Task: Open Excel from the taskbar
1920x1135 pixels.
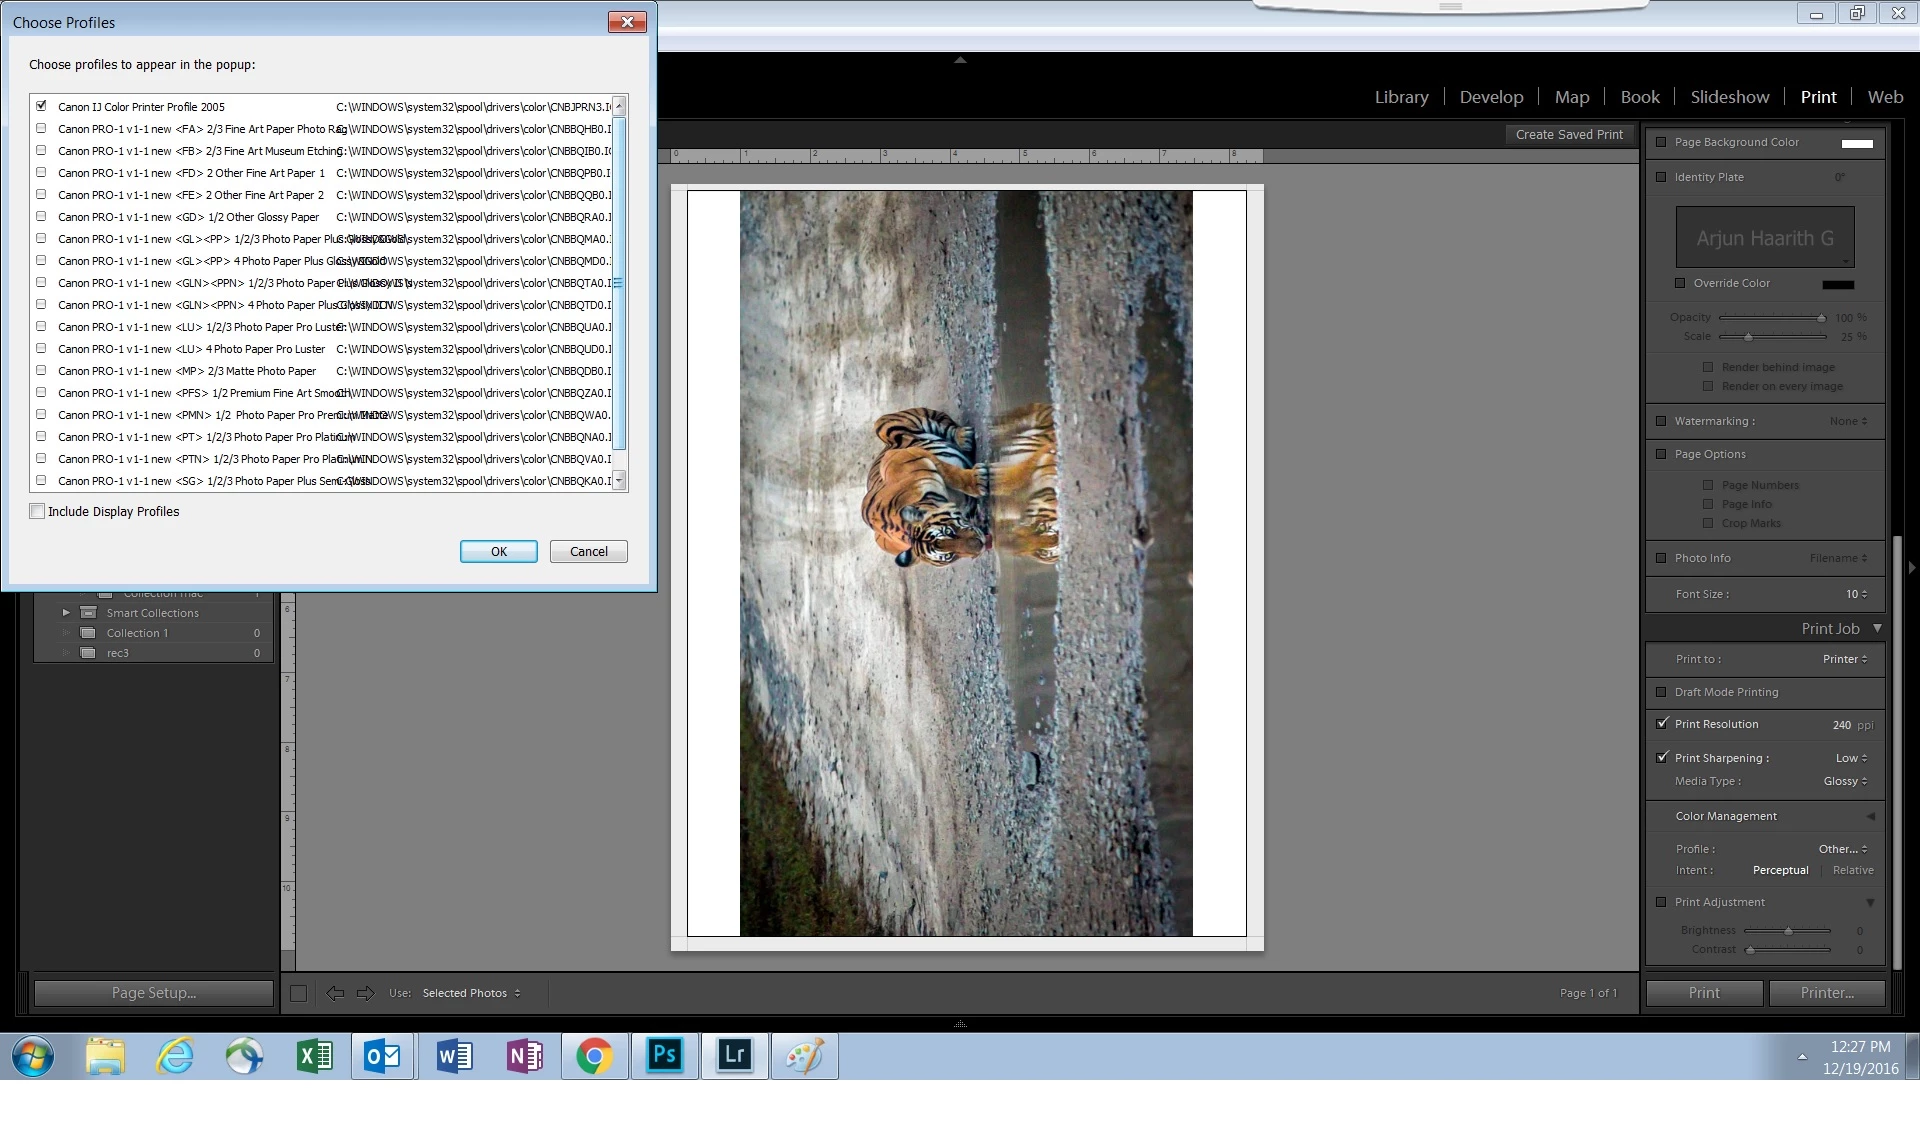Action: point(314,1055)
